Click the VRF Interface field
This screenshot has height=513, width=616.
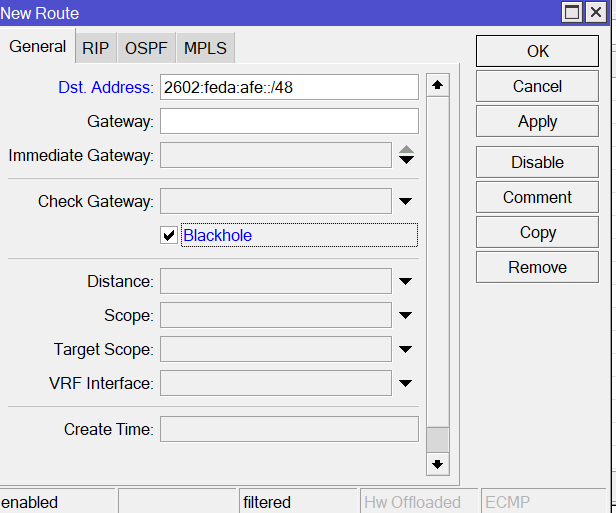(276, 383)
